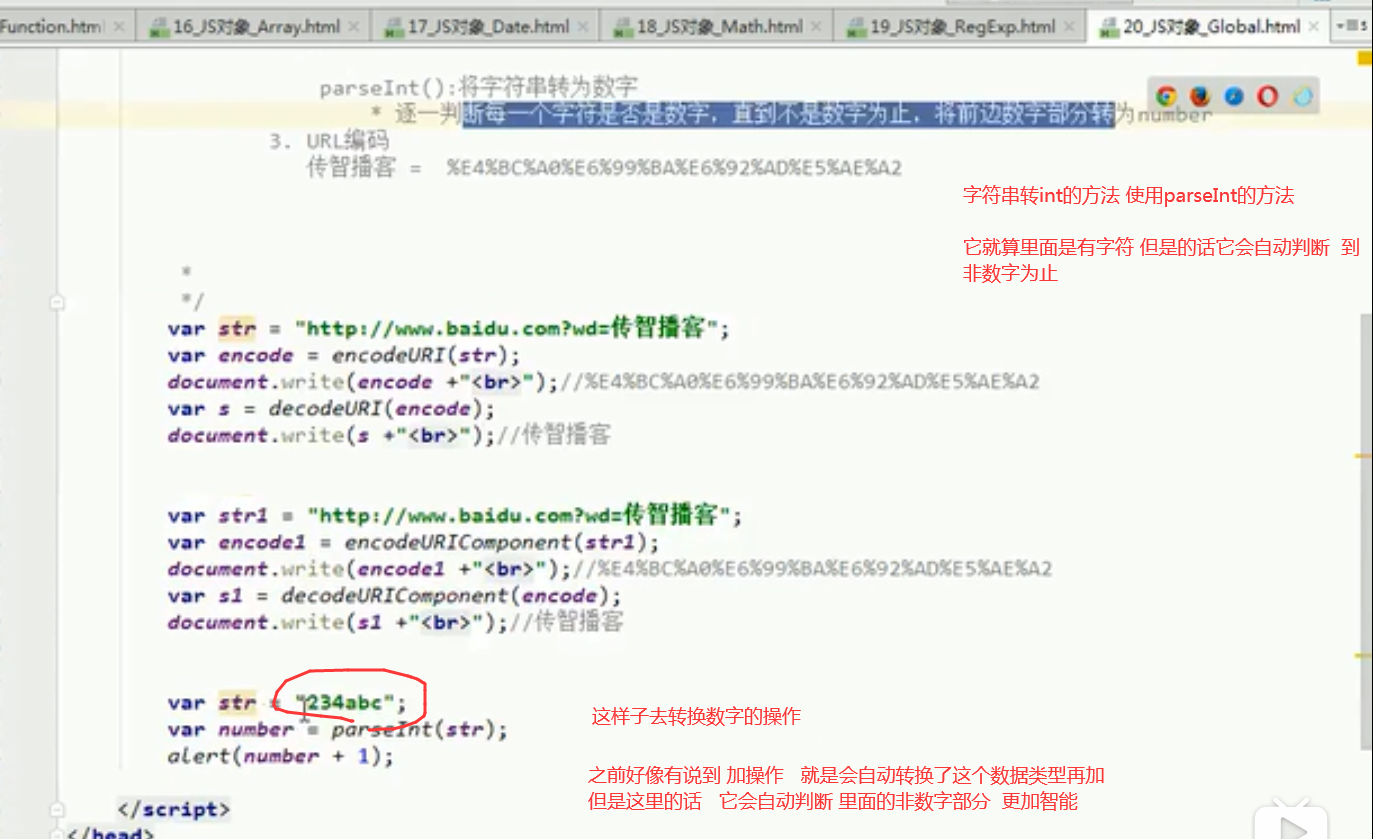The width and height of the screenshot is (1373, 839).
Task: Open preview in Firefox browser icon
Action: 1201,96
